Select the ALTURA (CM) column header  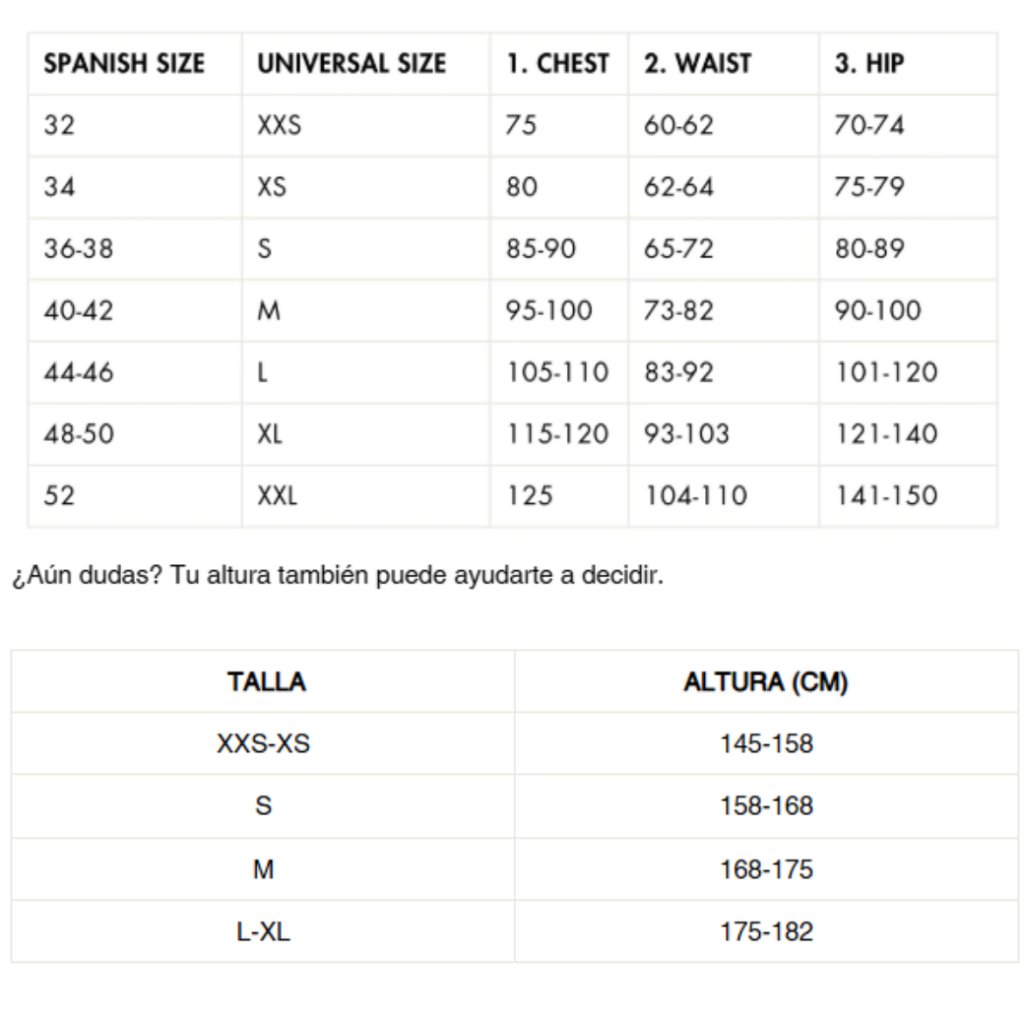tap(766, 683)
